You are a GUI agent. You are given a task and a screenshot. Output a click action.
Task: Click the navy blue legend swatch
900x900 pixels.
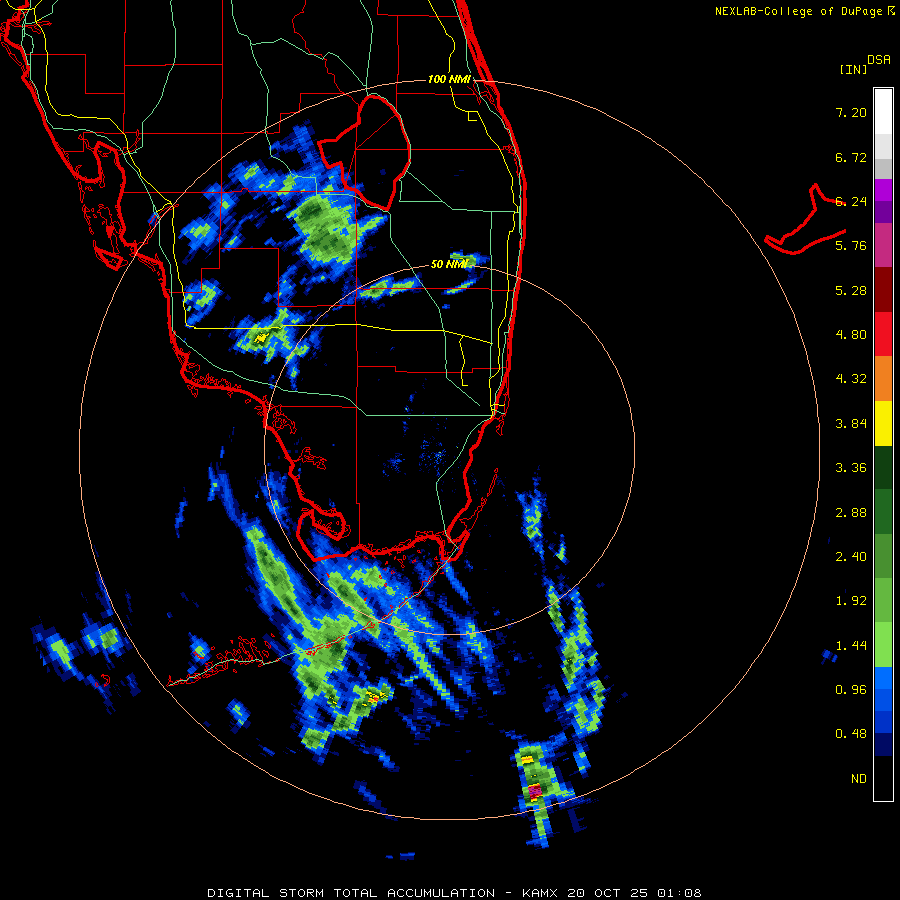click(883, 745)
